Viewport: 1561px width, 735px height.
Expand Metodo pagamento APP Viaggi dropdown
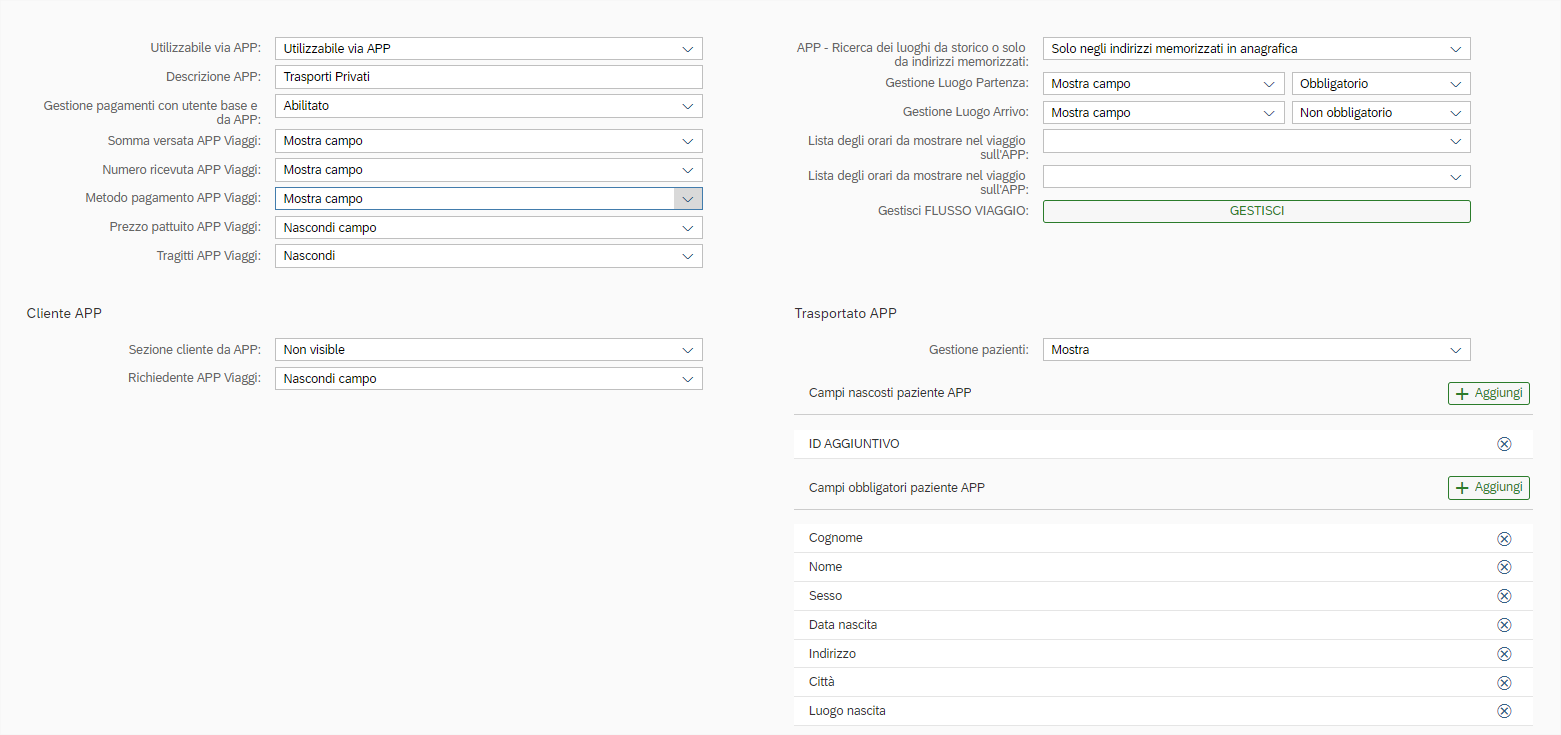(687, 199)
